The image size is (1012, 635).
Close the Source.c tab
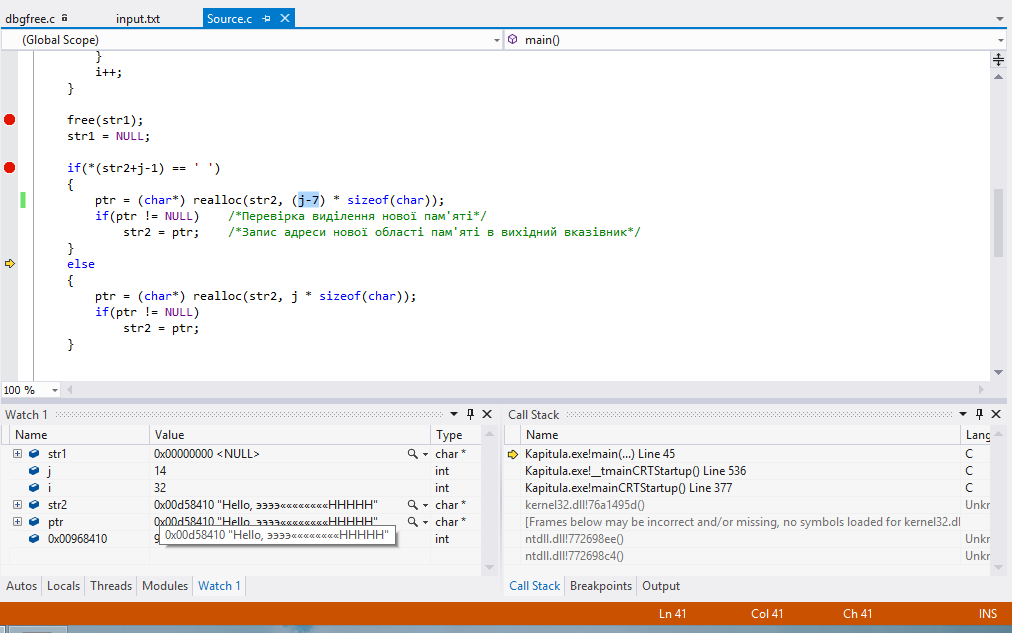tap(285, 18)
